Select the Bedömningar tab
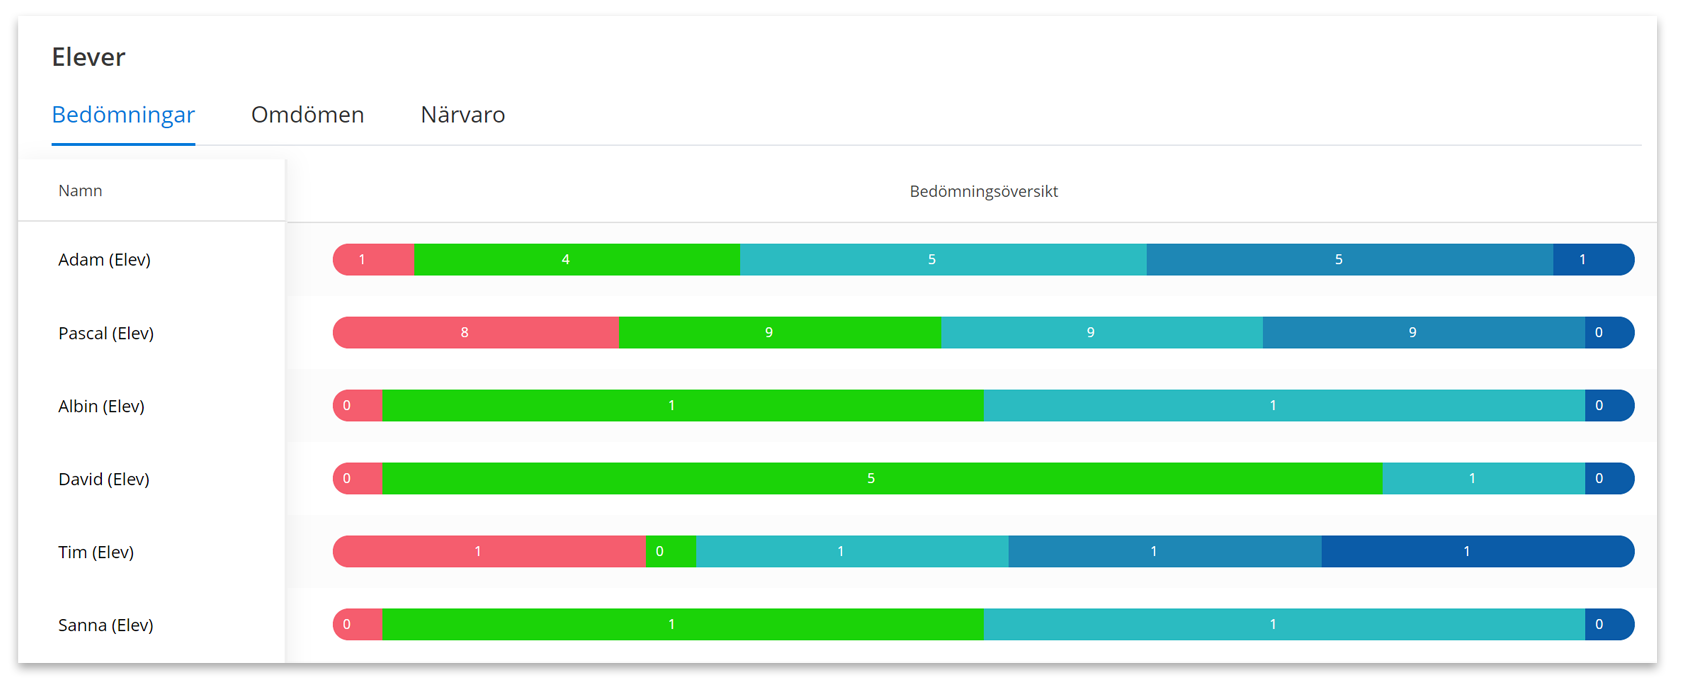 click(123, 115)
